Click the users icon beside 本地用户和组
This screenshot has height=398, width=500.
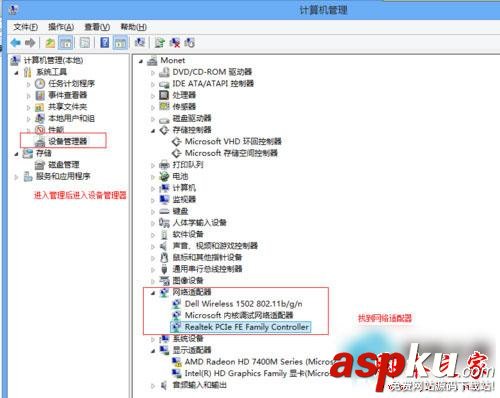click(40, 118)
